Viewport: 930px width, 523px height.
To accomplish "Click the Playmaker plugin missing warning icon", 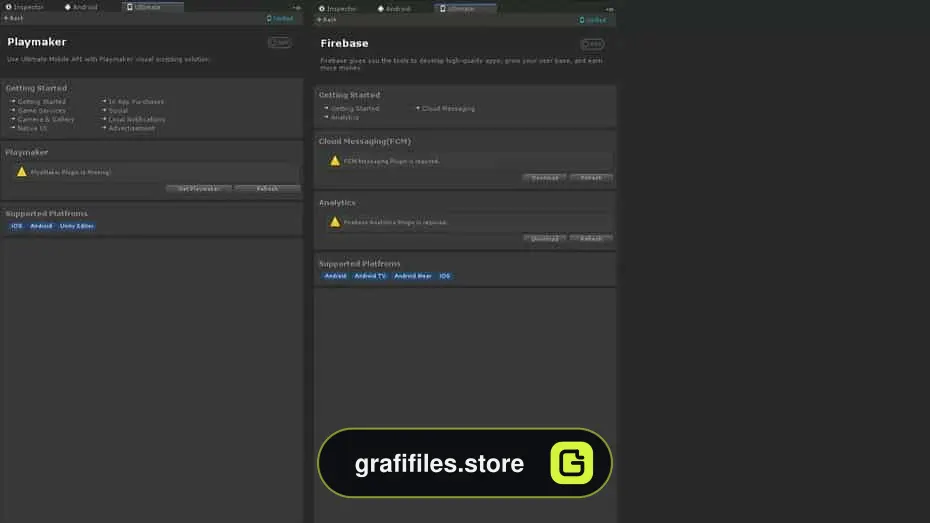I will click(22, 172).
